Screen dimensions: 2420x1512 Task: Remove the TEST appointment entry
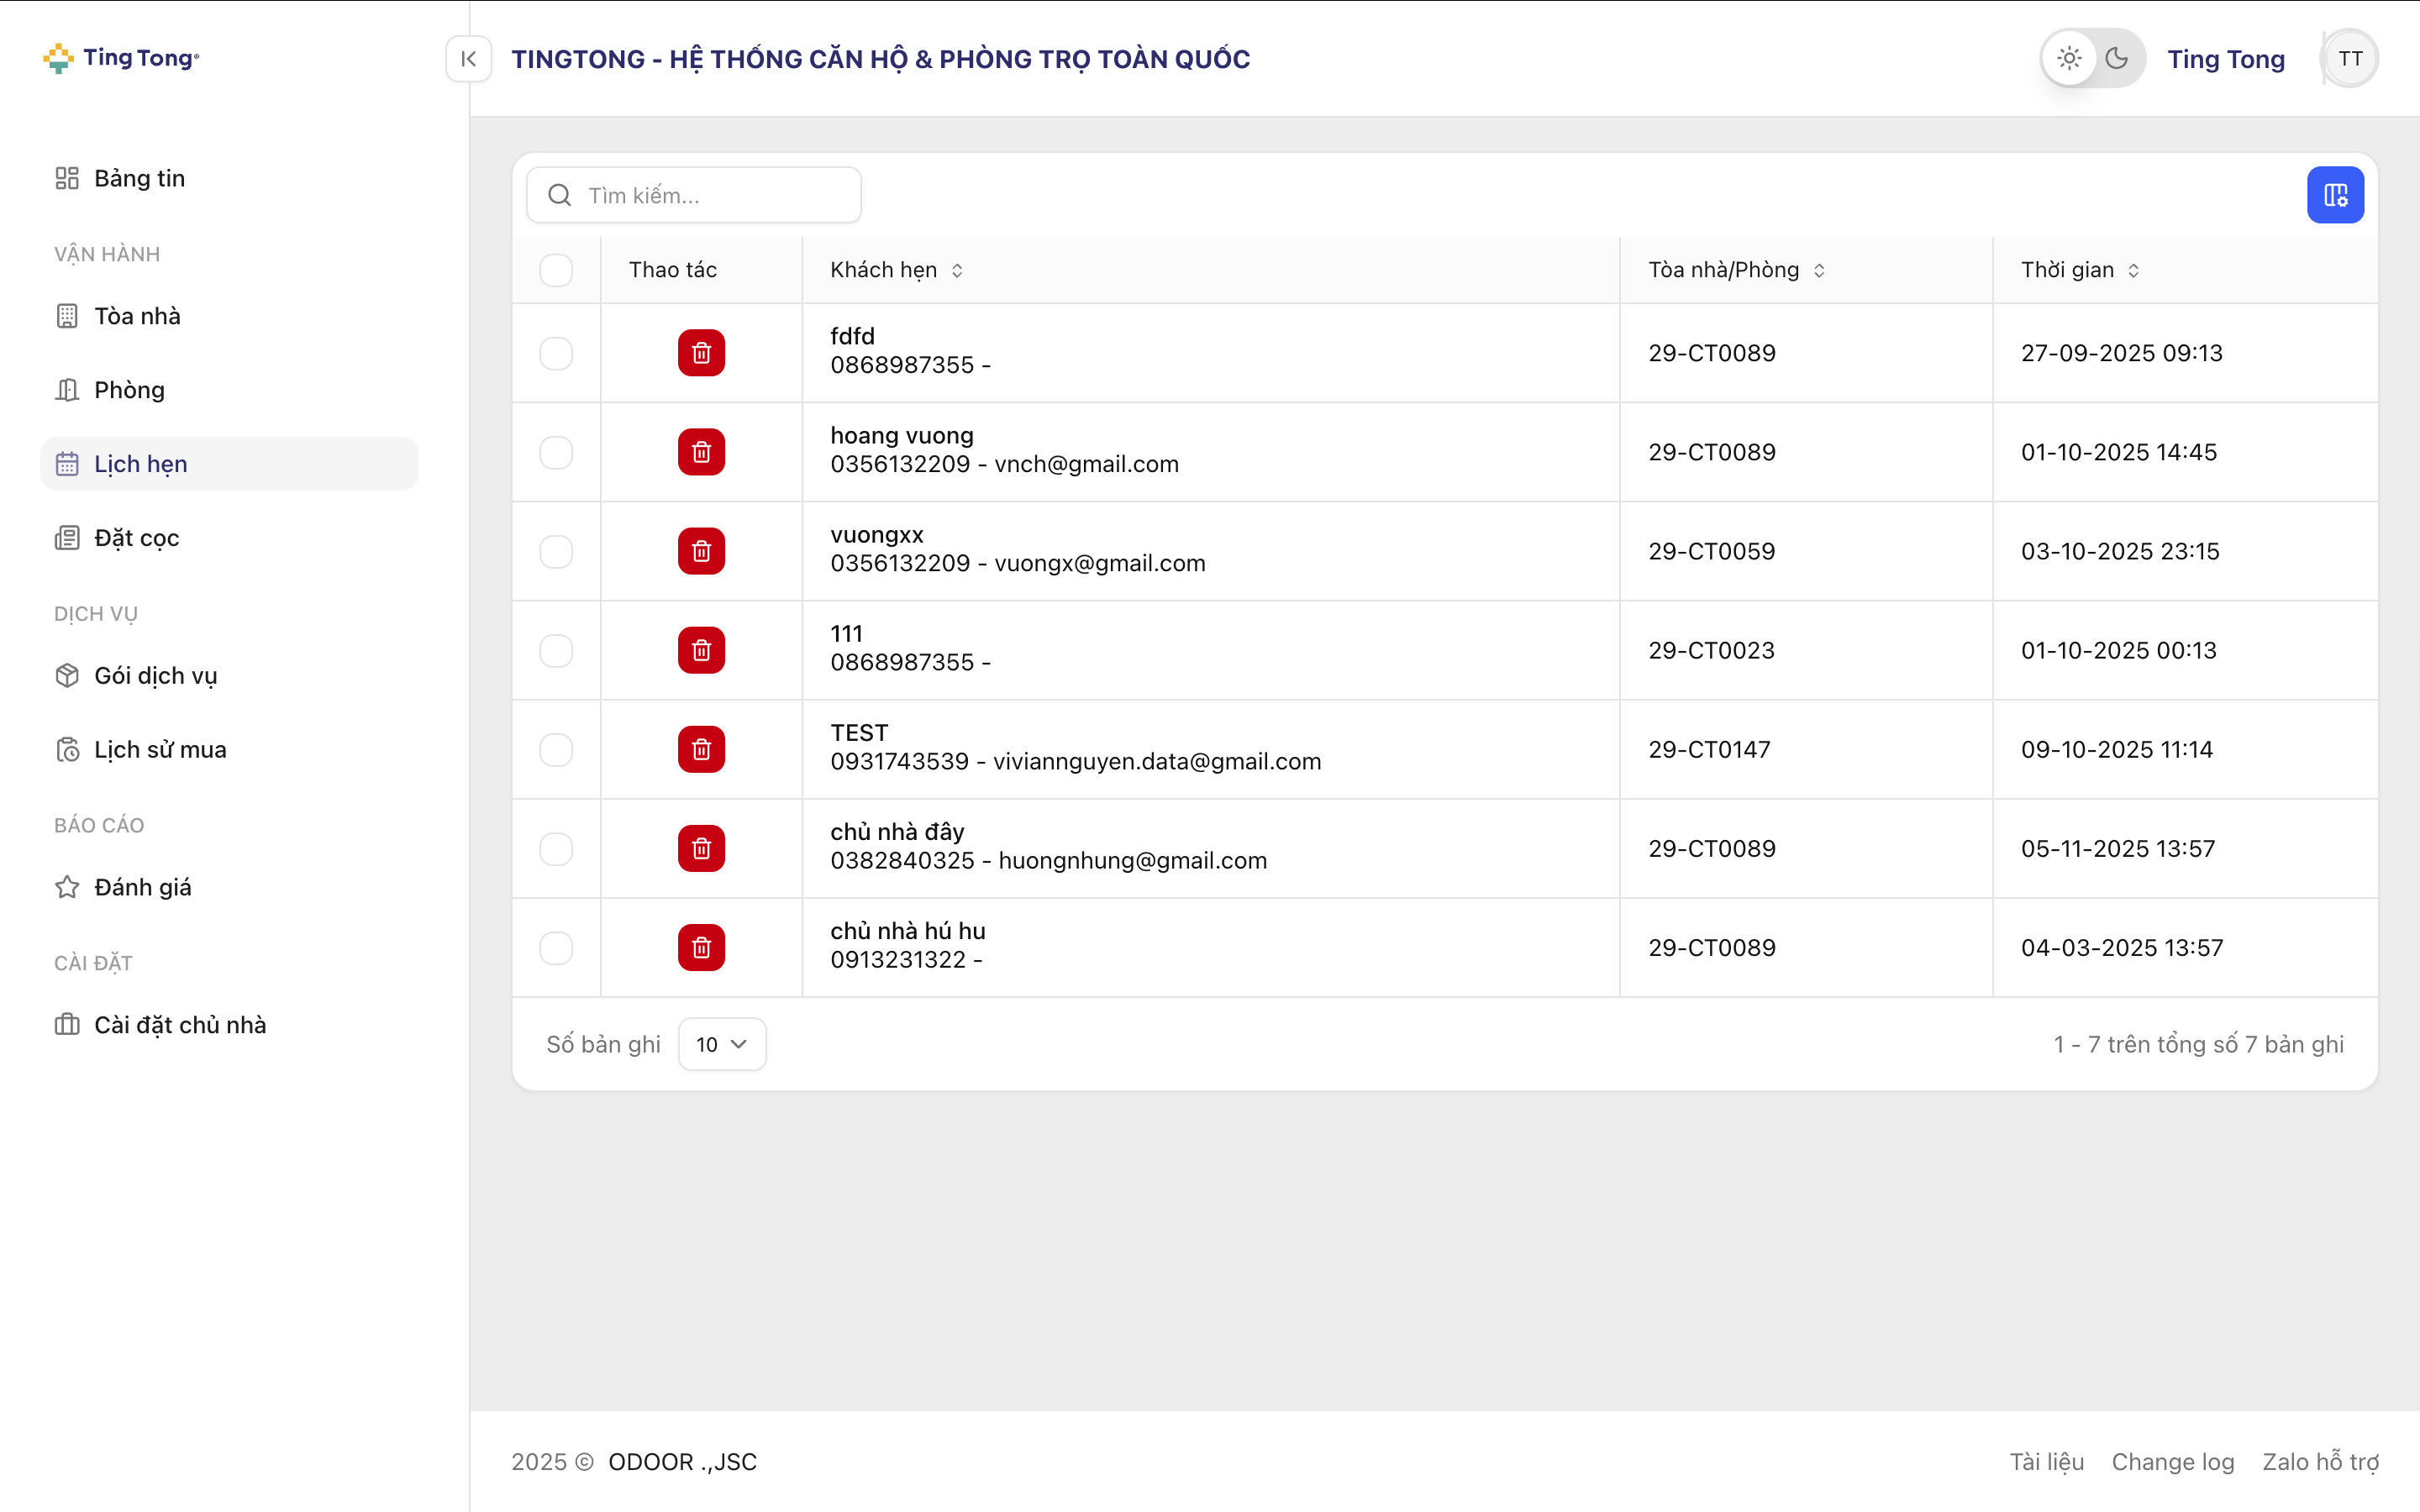tap(701, 749)
